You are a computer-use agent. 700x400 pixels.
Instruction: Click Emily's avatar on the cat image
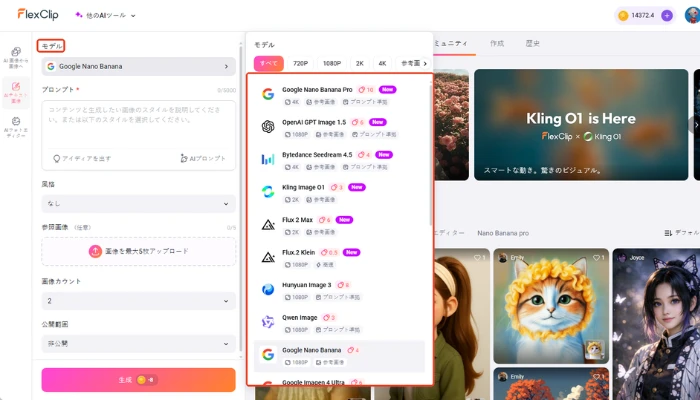click(503, 258)
